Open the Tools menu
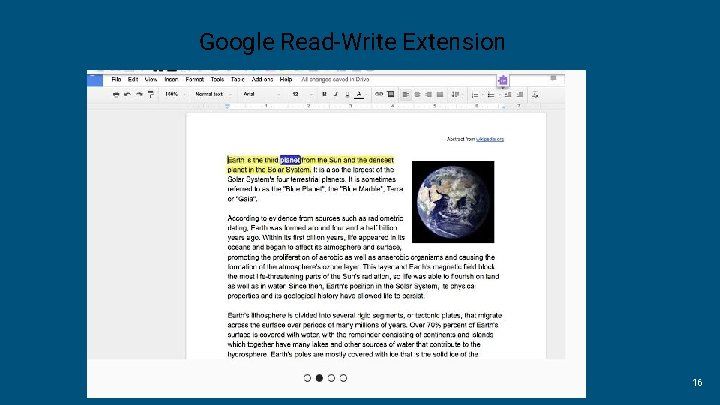 (x=217, y=79)
